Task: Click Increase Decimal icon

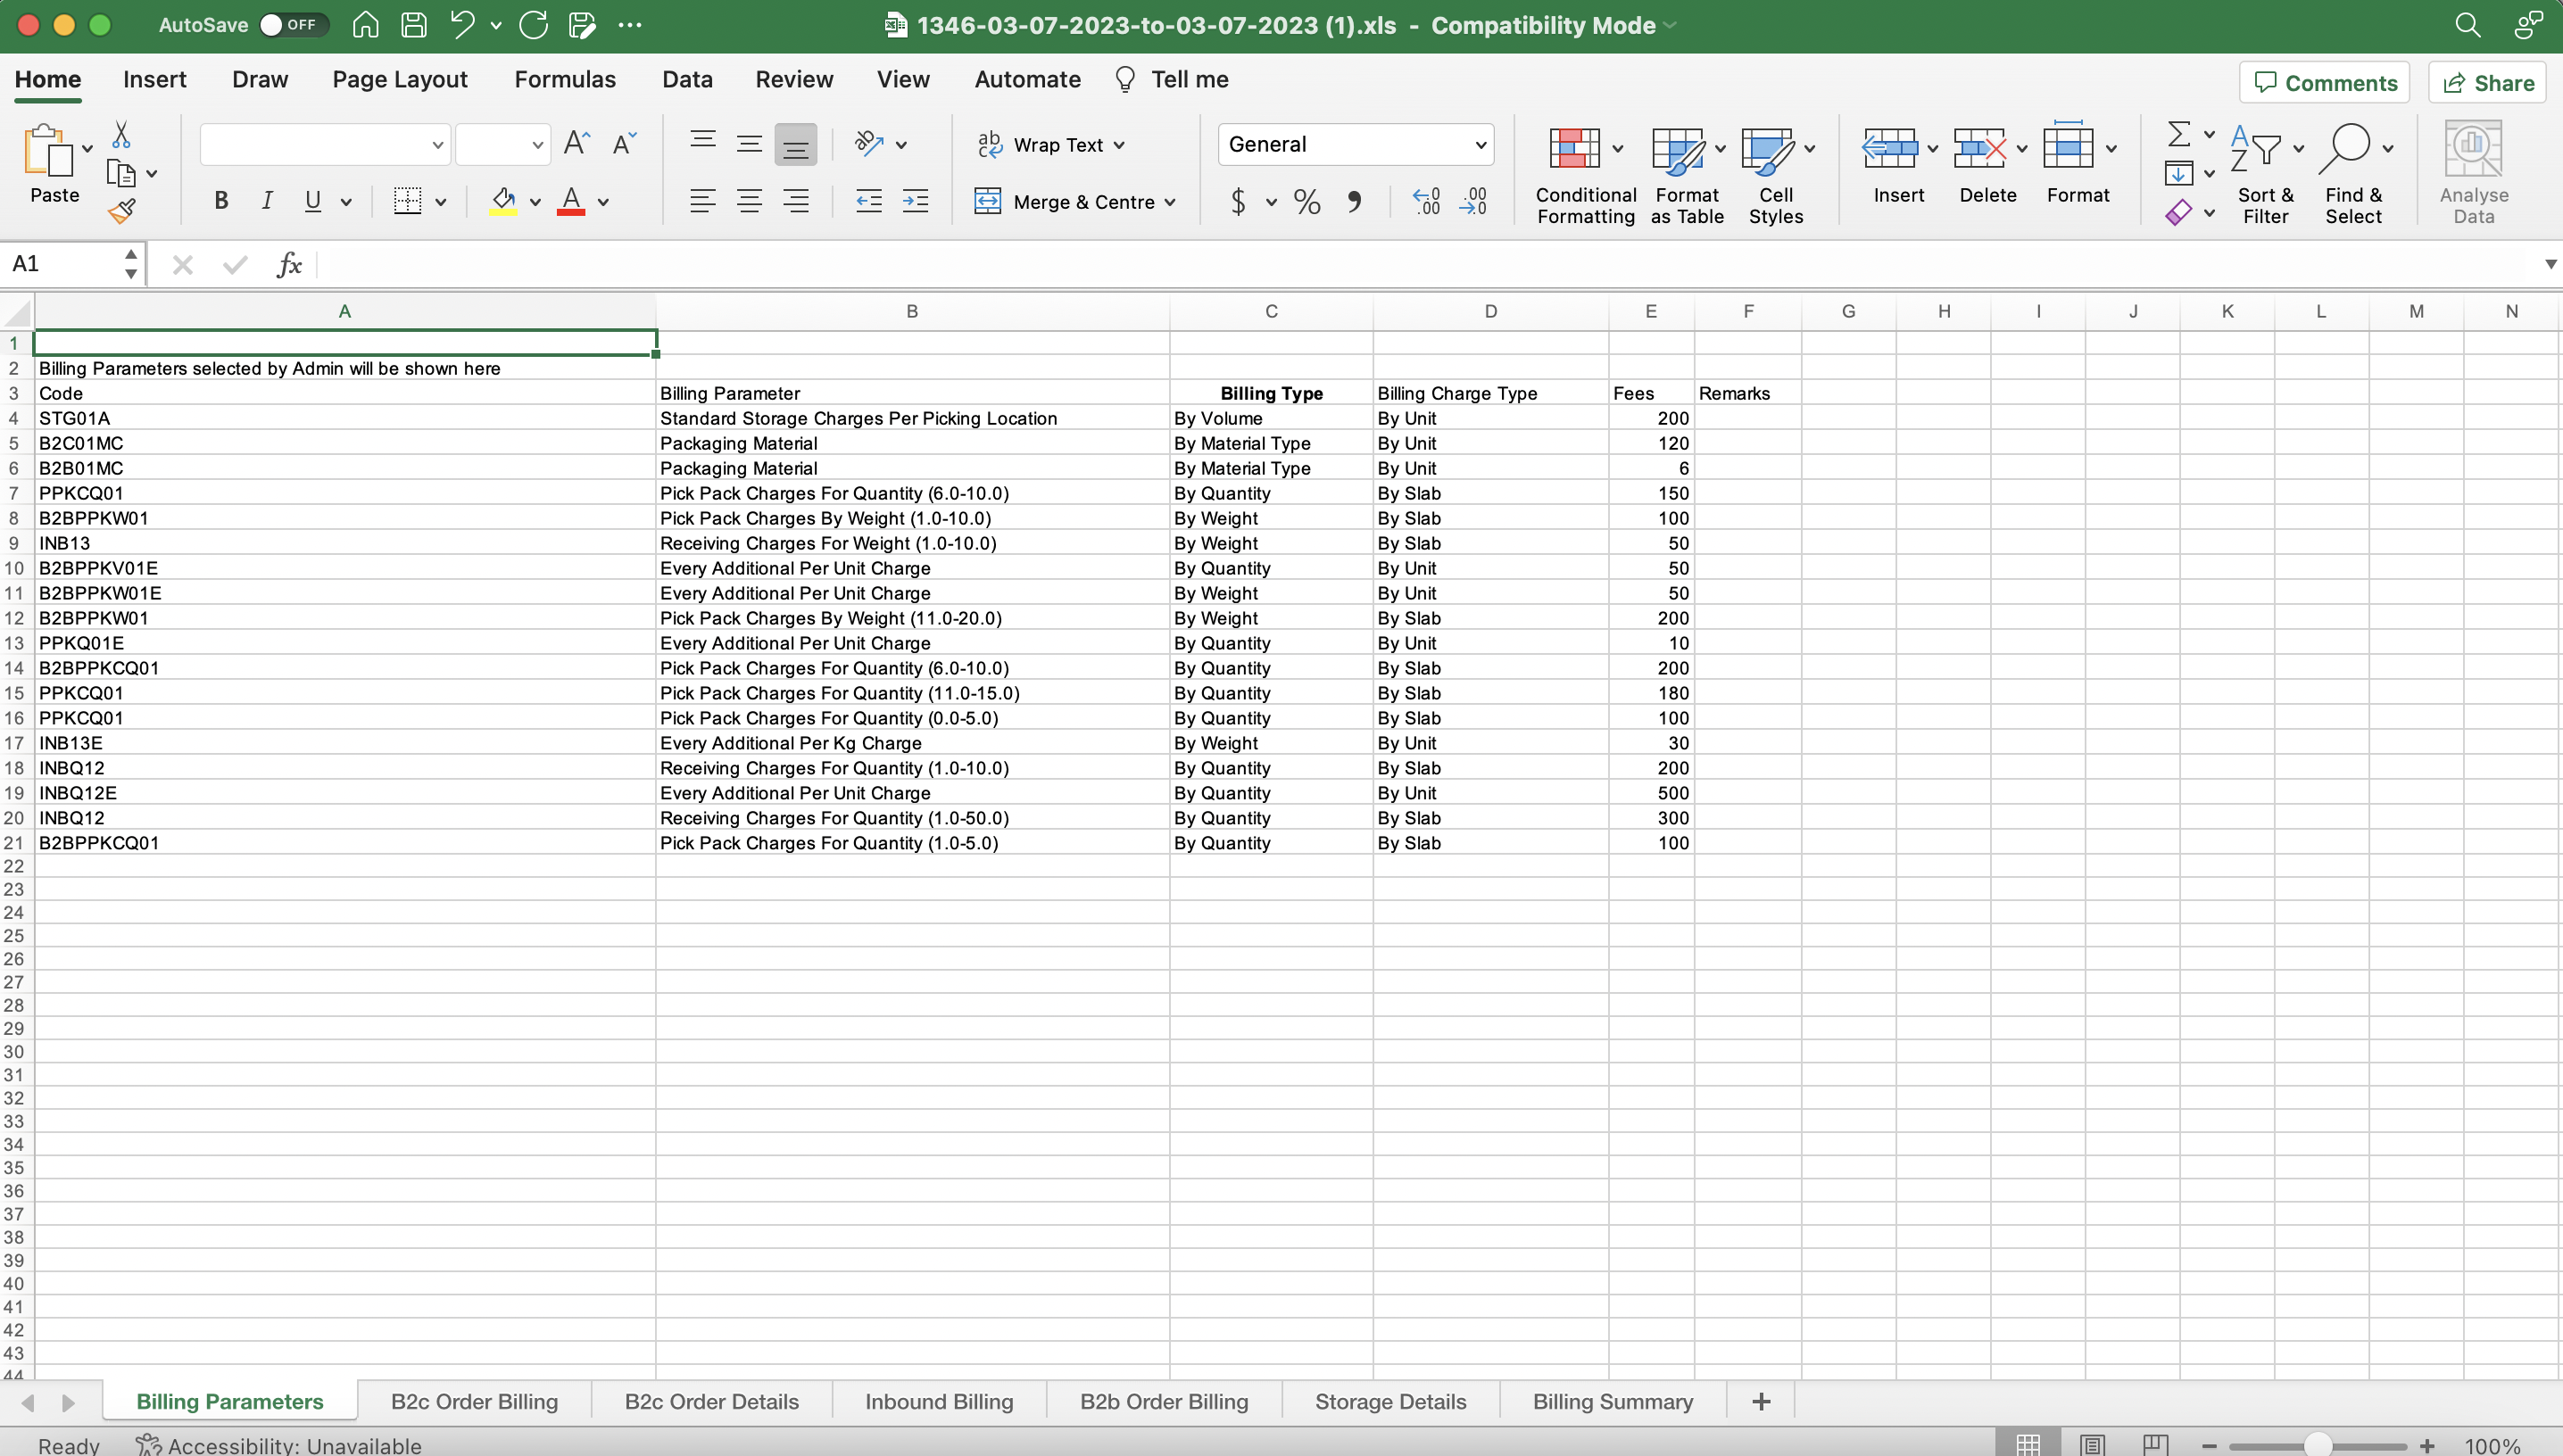Action: click(x=1427, y=202)
